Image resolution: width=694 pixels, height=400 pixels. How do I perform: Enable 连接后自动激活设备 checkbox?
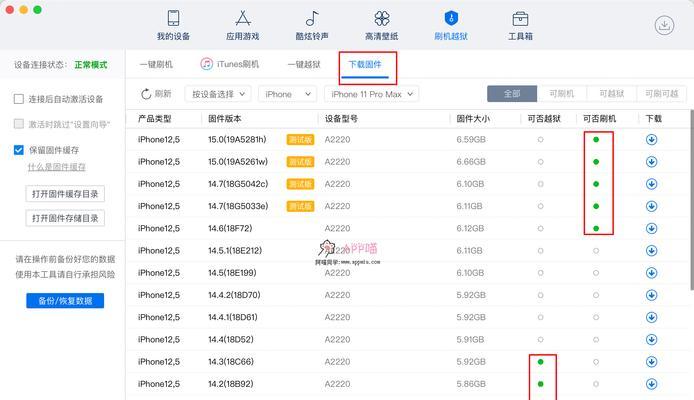pyautogui.click(x=19, y=99)
